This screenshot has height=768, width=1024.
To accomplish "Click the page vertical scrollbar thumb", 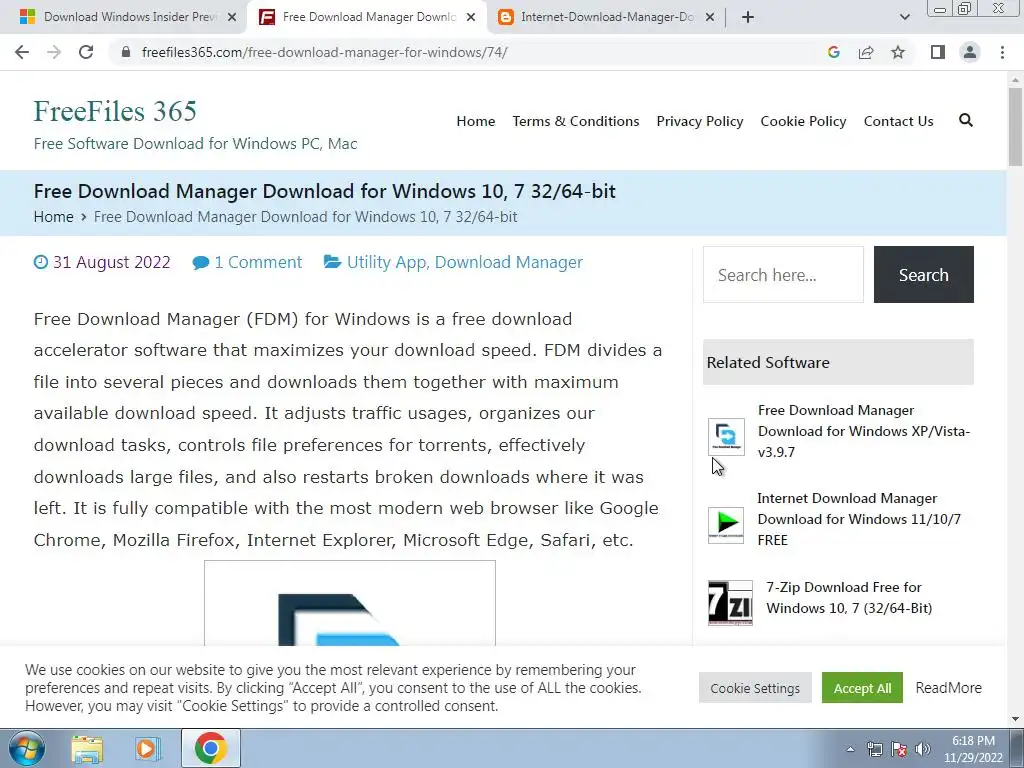I will point(1015,126).
